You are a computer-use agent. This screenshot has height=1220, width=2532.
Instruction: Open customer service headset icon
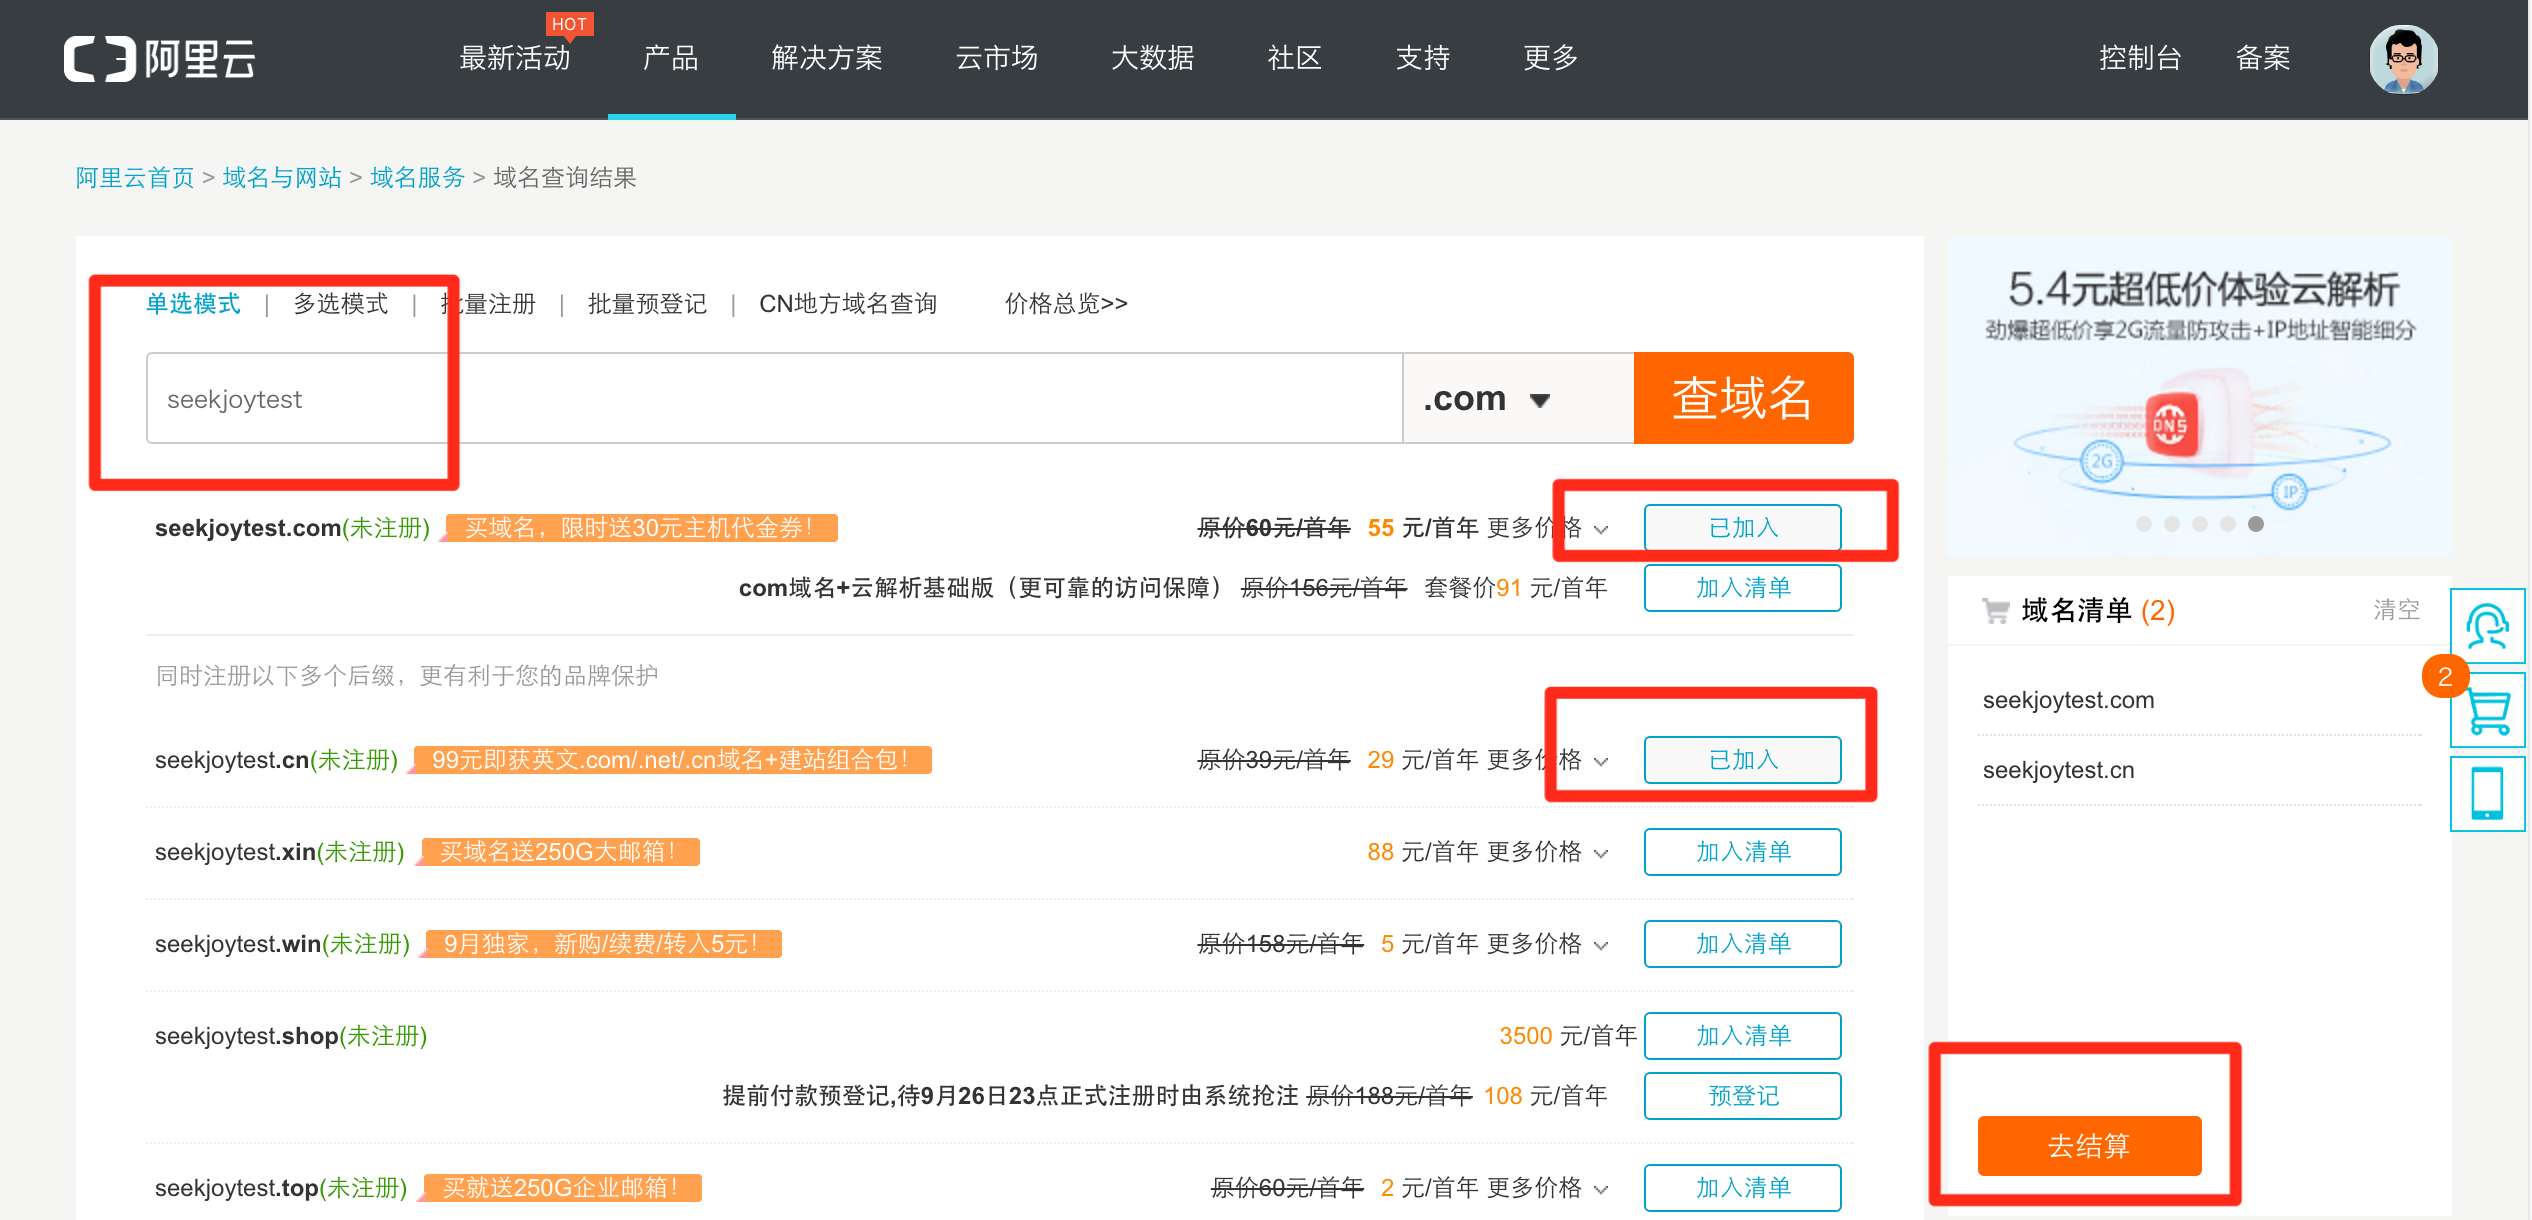(2487, 626)
